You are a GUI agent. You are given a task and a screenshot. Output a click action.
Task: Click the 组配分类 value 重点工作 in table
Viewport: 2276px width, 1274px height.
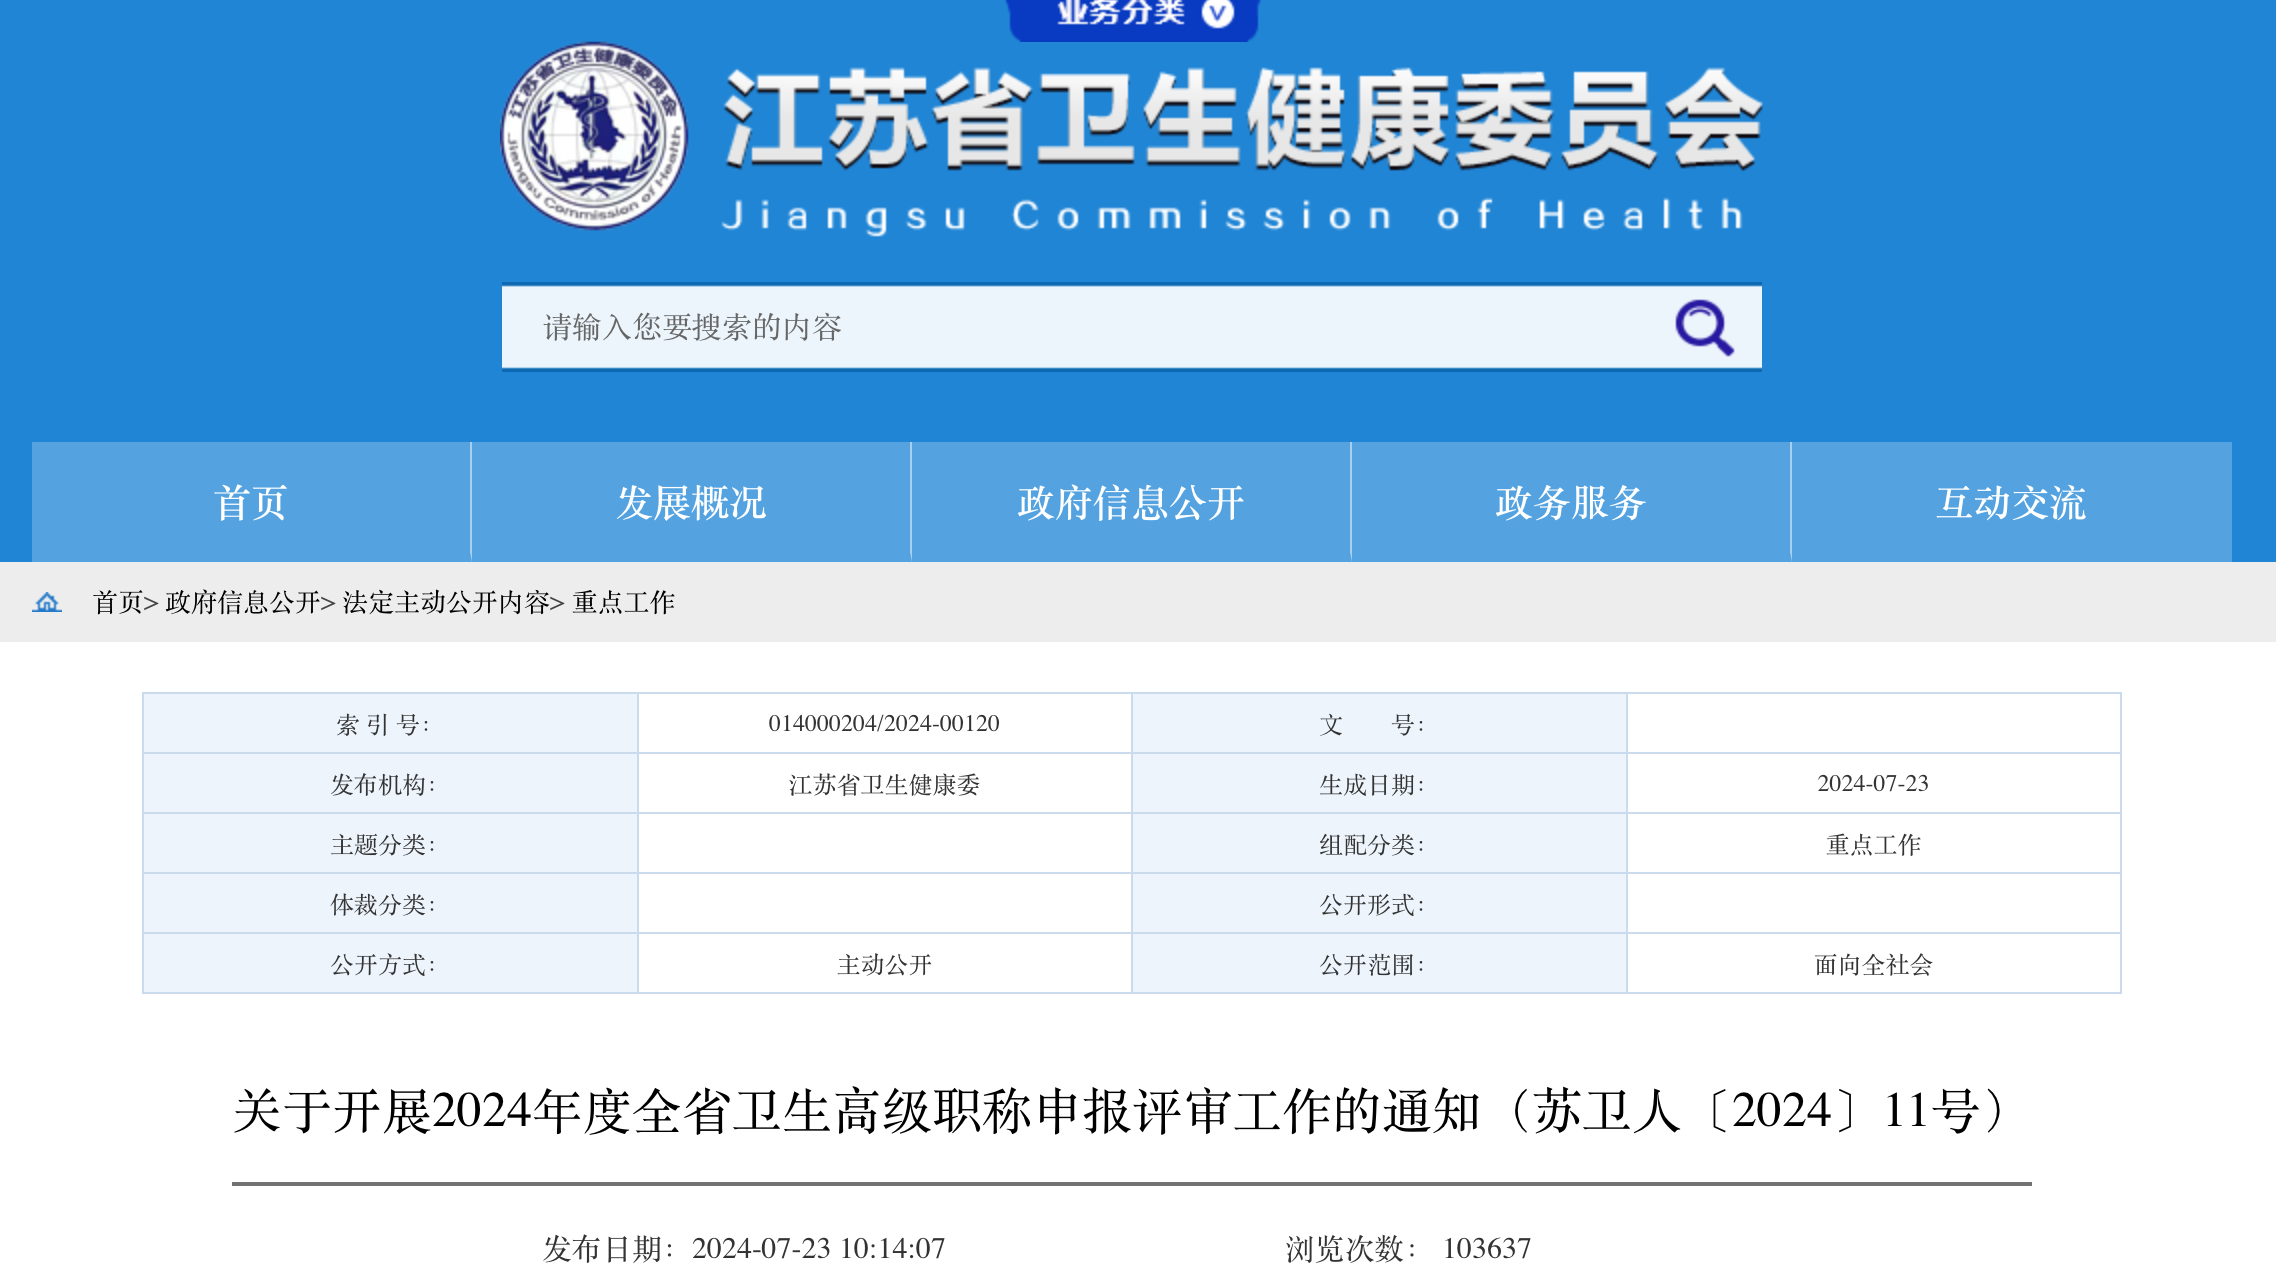pos(1873,844)
